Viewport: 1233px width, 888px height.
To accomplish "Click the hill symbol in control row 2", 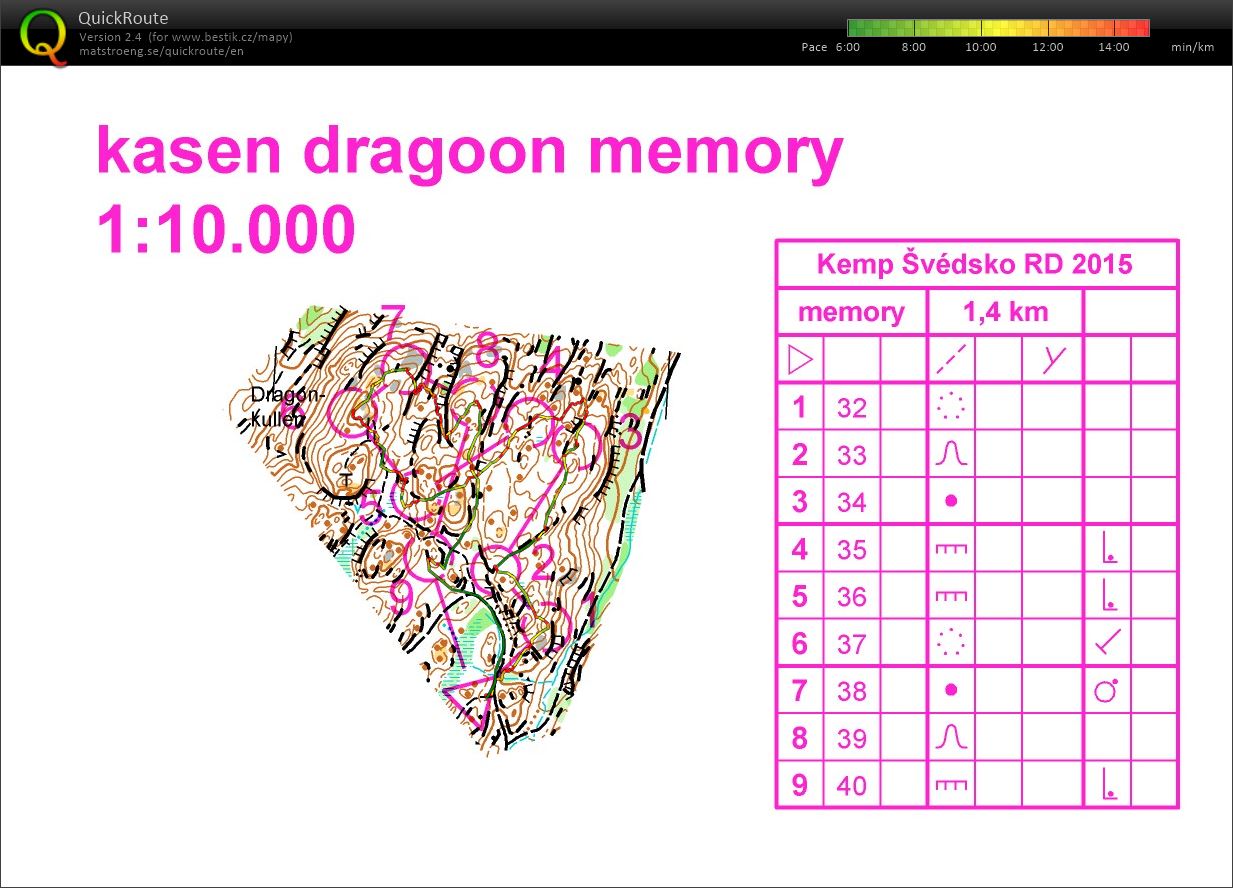I will point(950,455).
